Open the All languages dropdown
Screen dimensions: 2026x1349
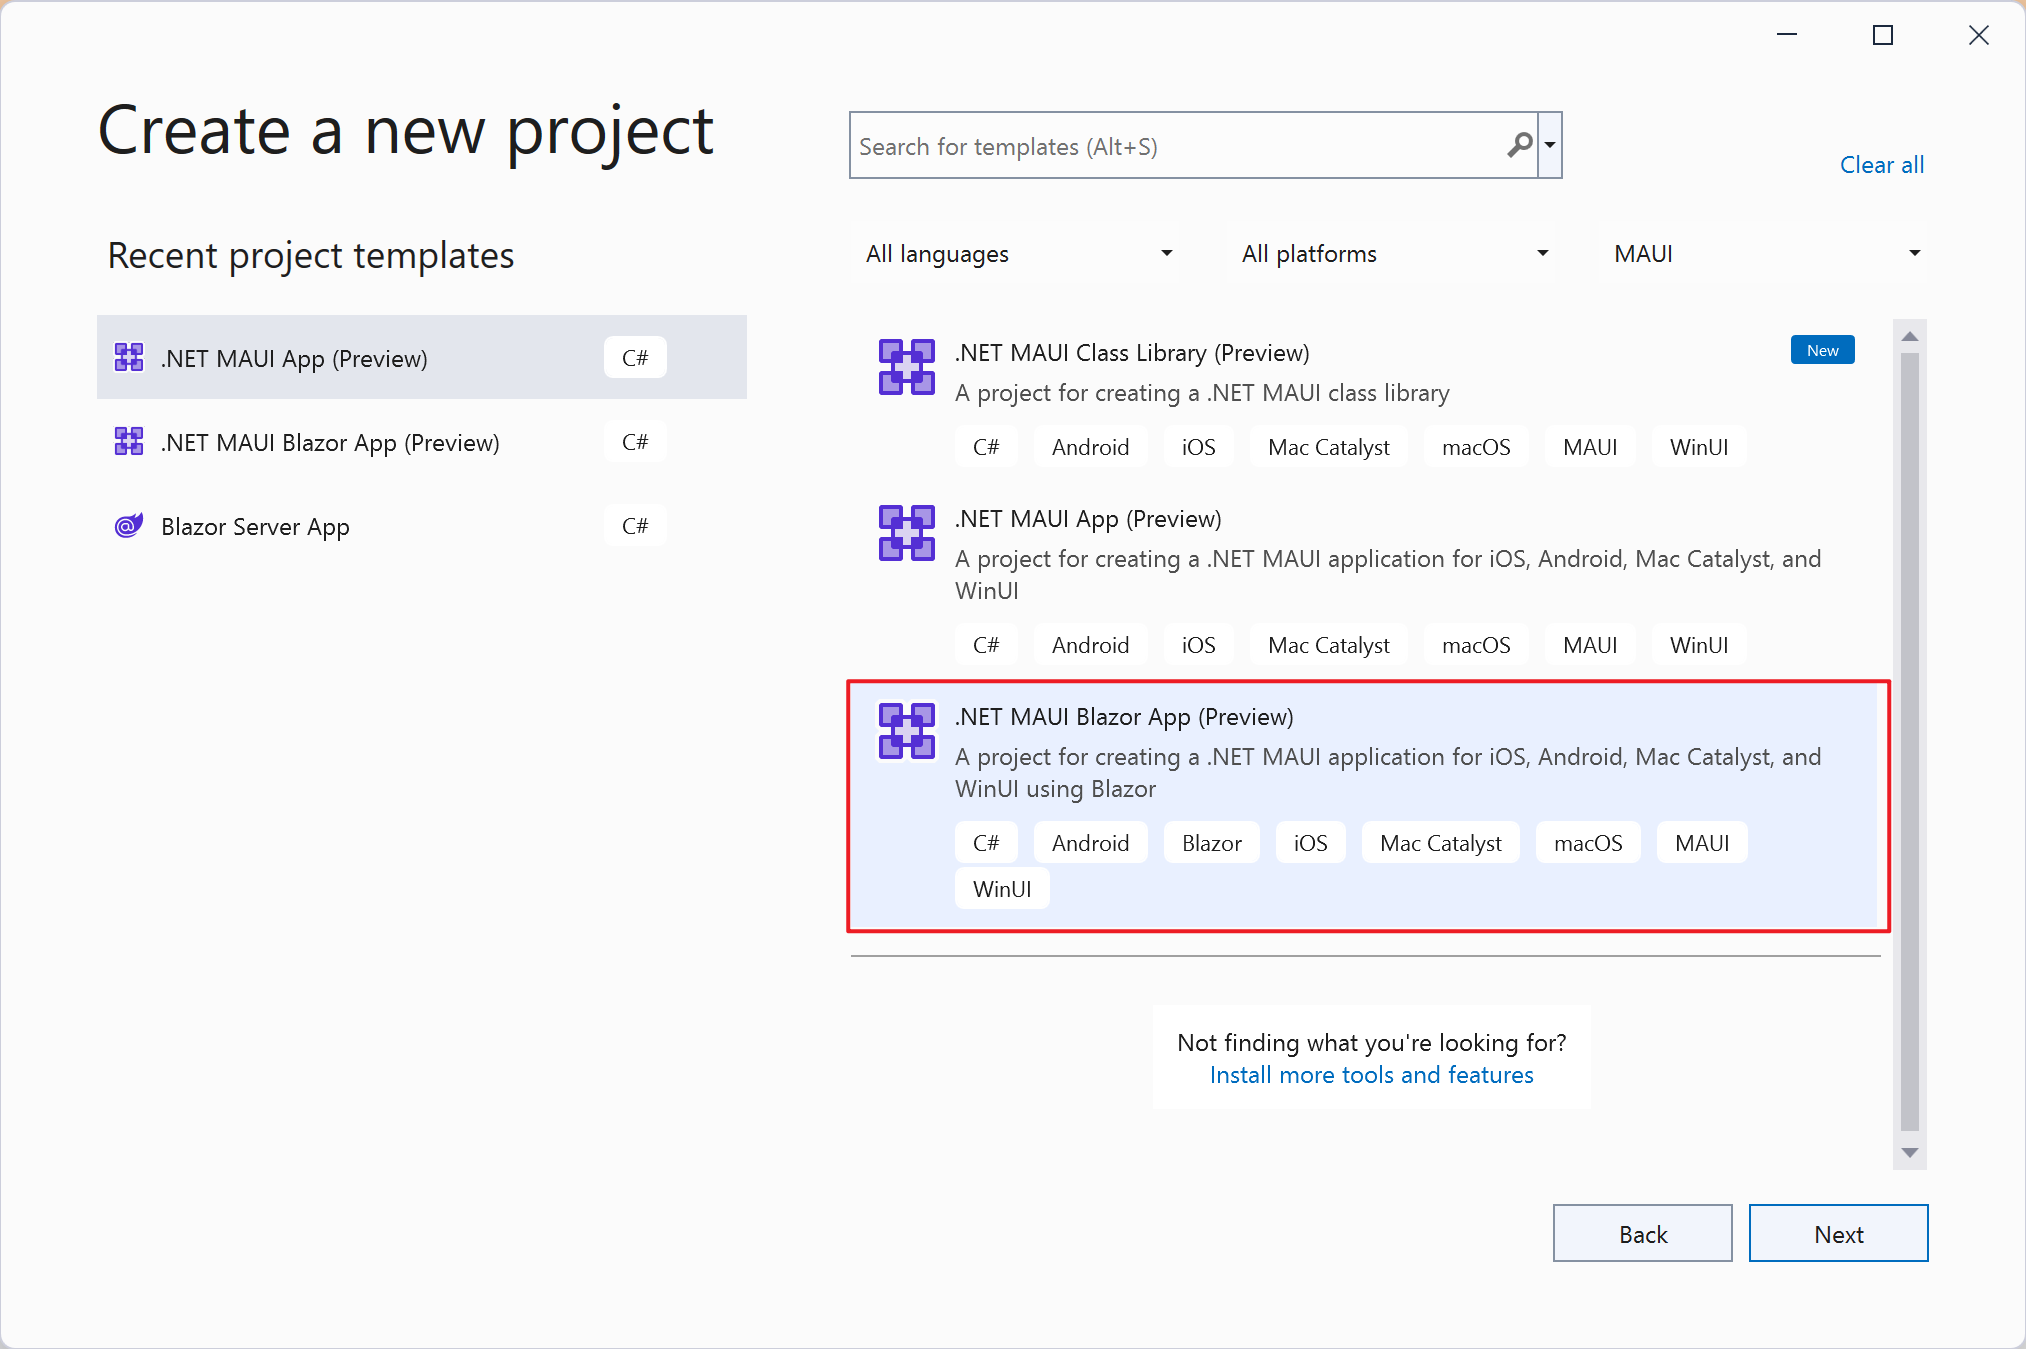click(1016, 254)
